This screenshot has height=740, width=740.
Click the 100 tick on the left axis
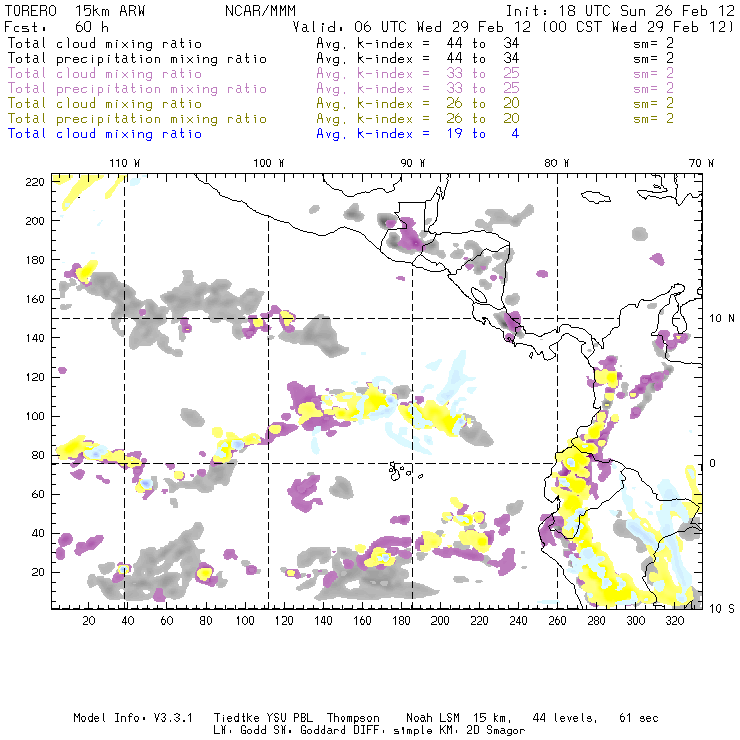38,415
